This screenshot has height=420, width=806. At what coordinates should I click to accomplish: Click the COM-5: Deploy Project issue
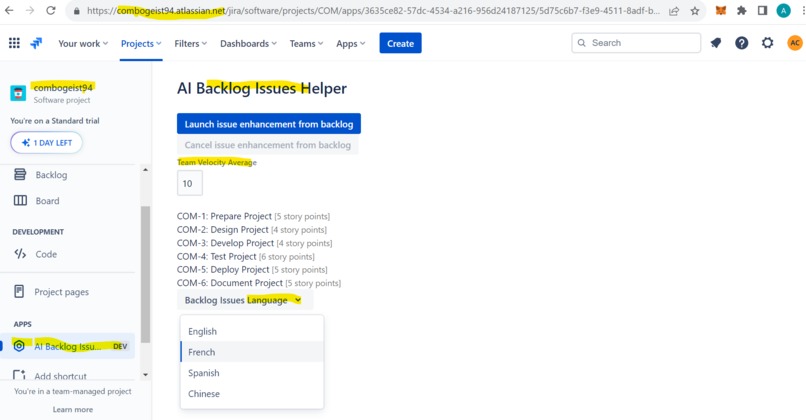pyautogui.click(x=252, y=269)
